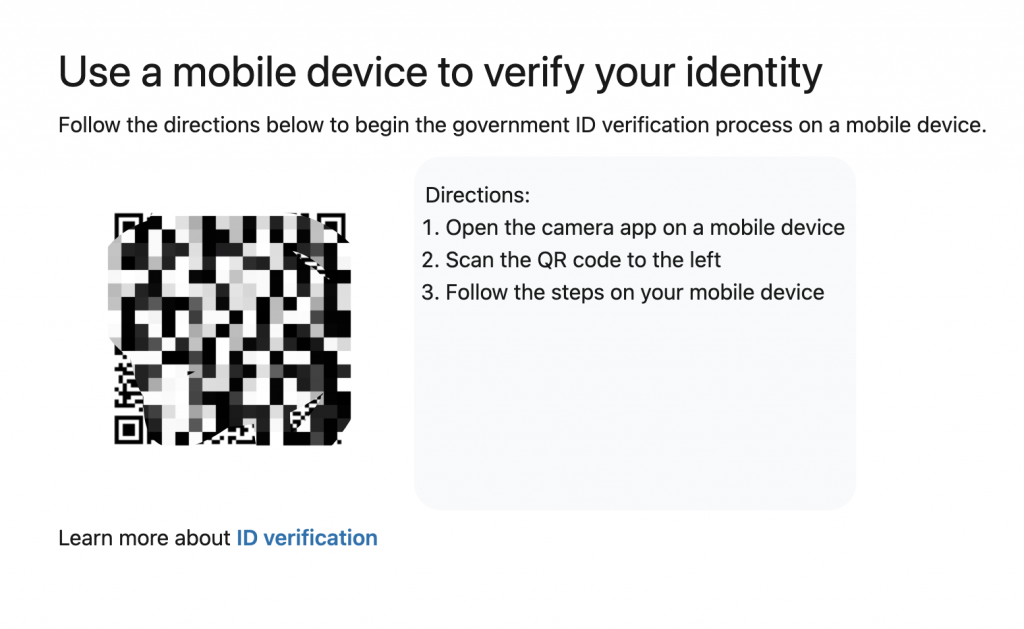Click the QR code's bottom-left finder square
1024x629 pixels.
[x=129, y=430]
